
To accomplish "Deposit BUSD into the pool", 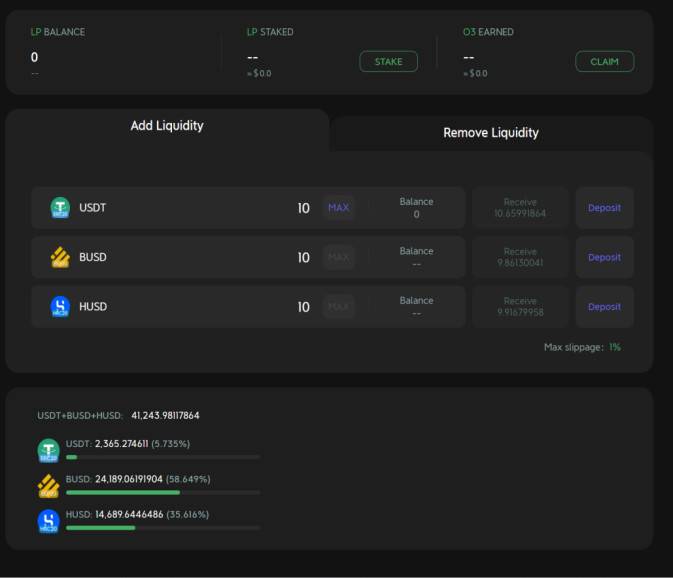I will 604,258.
